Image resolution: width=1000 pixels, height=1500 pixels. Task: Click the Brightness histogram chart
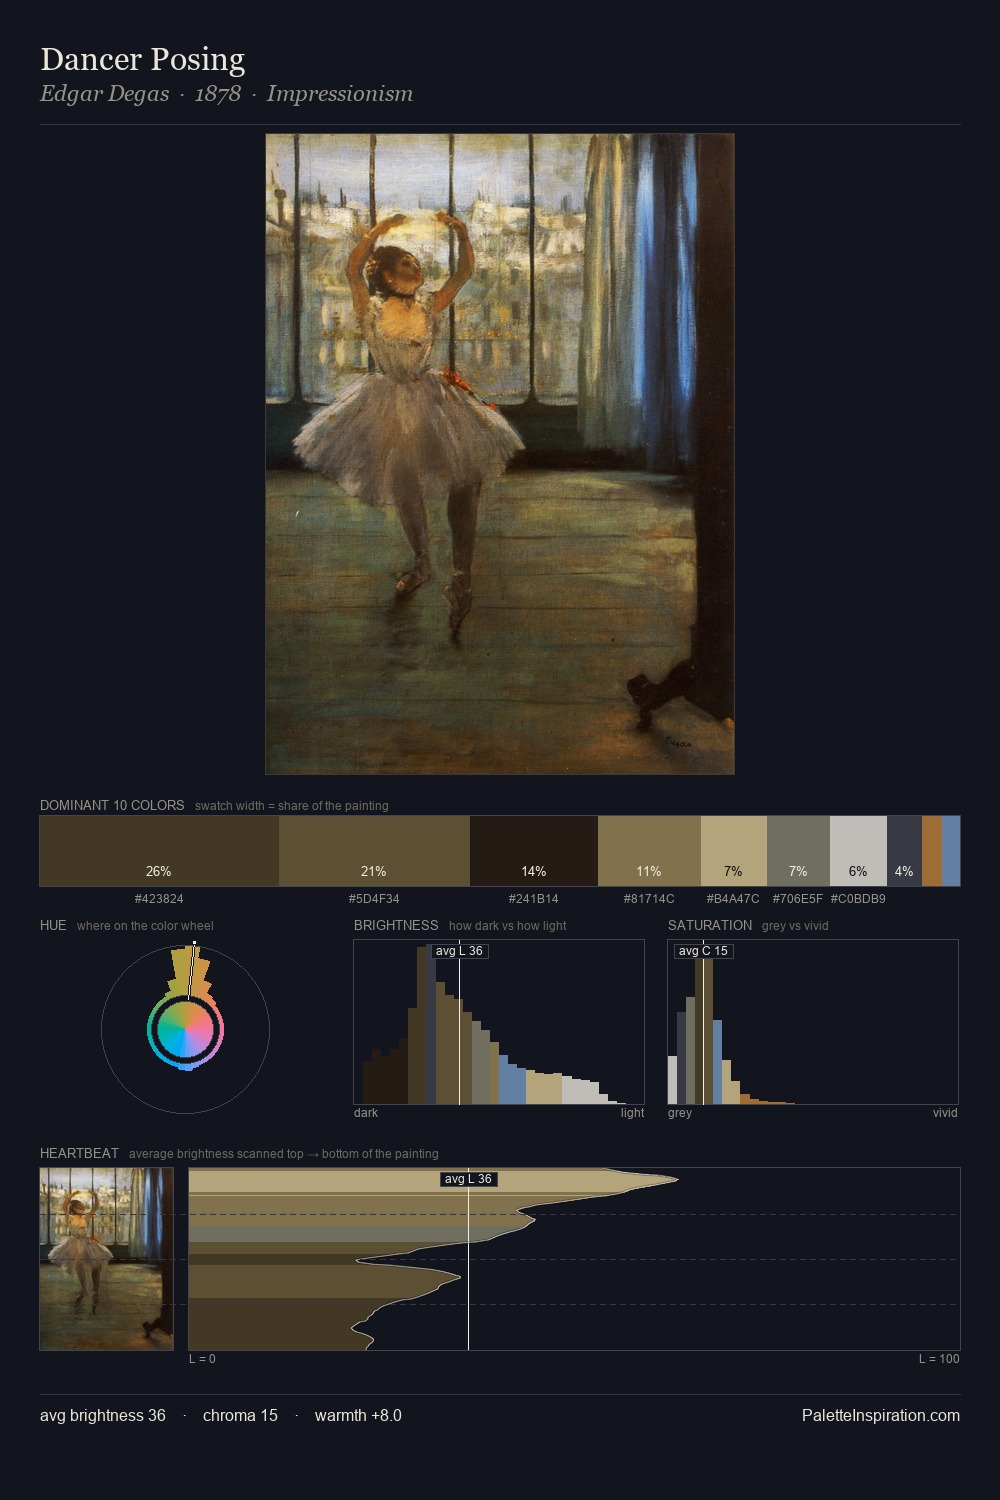pyautogui.click(x=499, y=1022)
